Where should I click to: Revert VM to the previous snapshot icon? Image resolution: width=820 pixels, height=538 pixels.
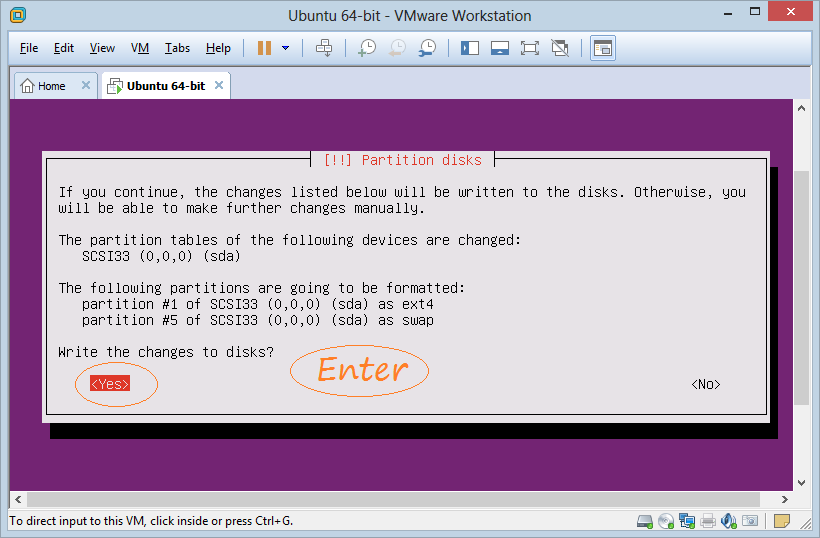click(397, 48)
